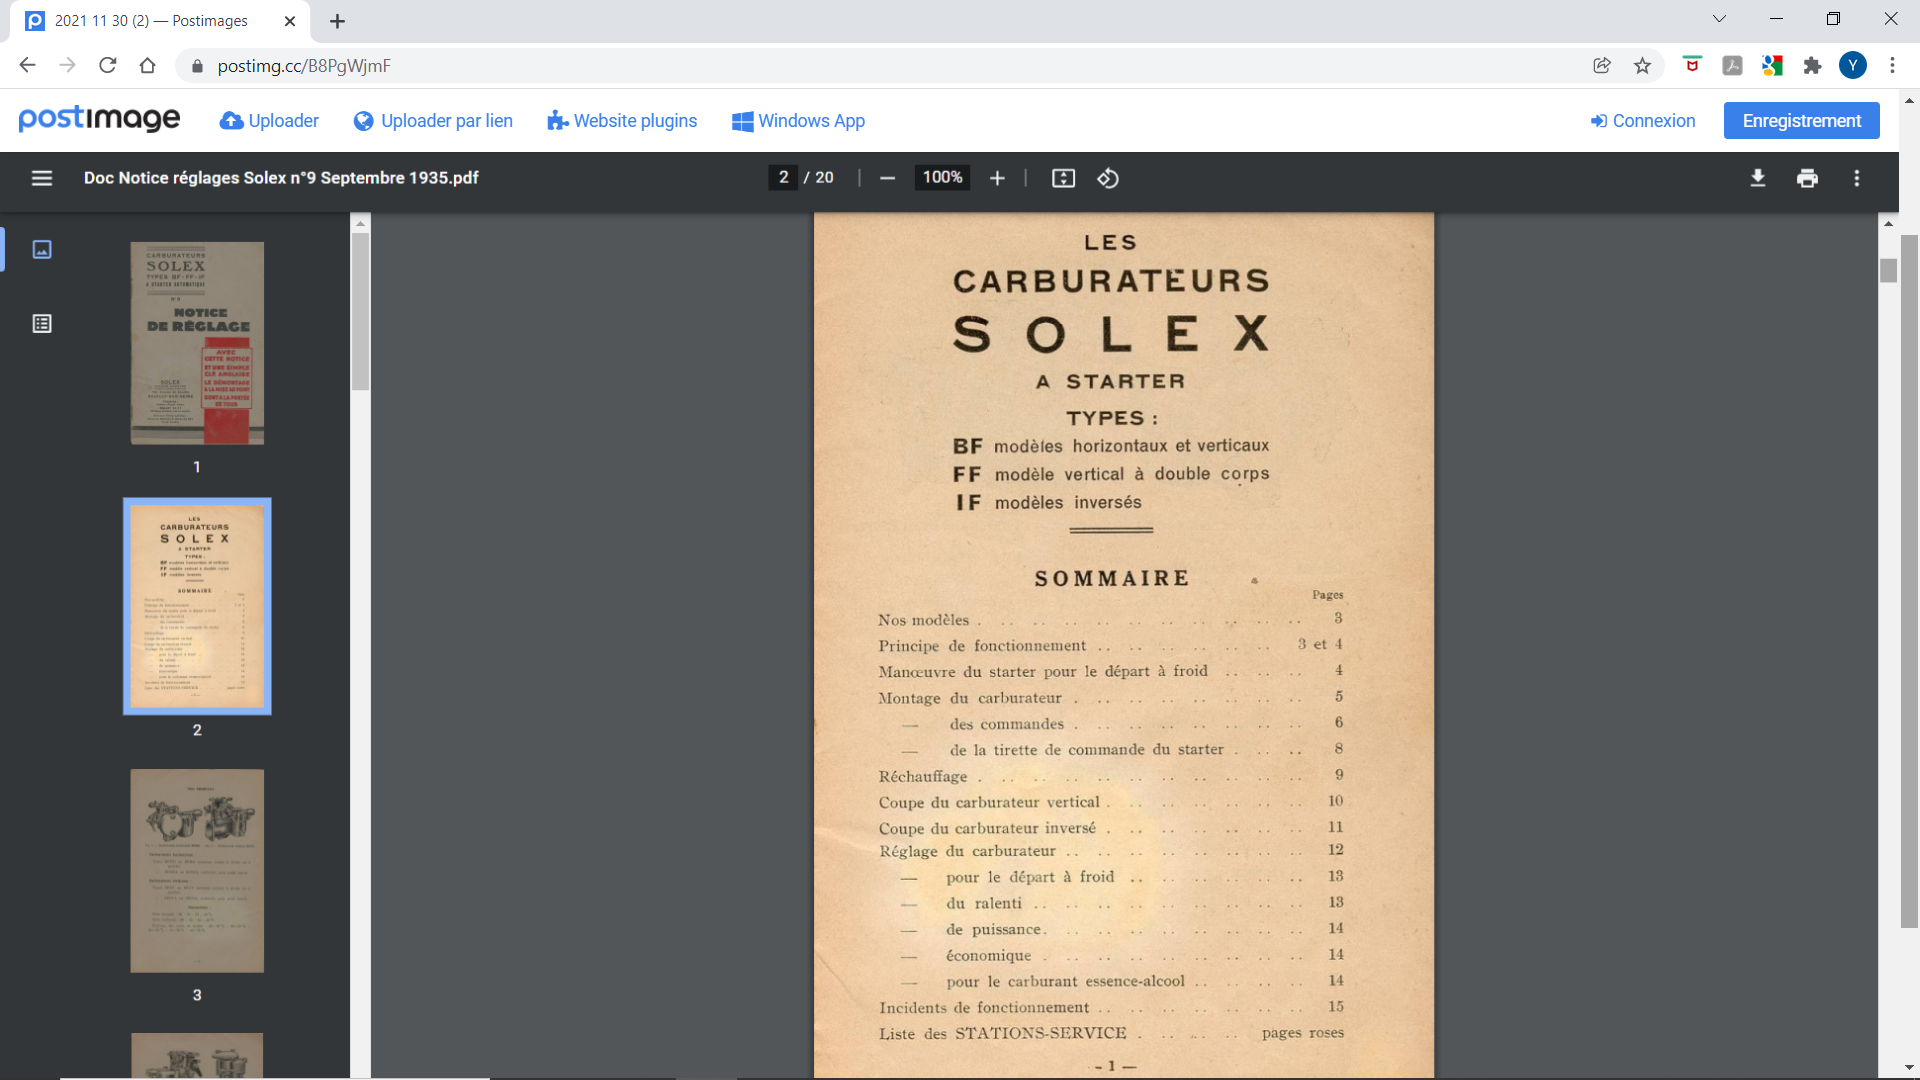Image resolution: width=1920 pixels, height=1080 pixels.
Task: Select page 3 thumbnail
Action: [197, 871]
